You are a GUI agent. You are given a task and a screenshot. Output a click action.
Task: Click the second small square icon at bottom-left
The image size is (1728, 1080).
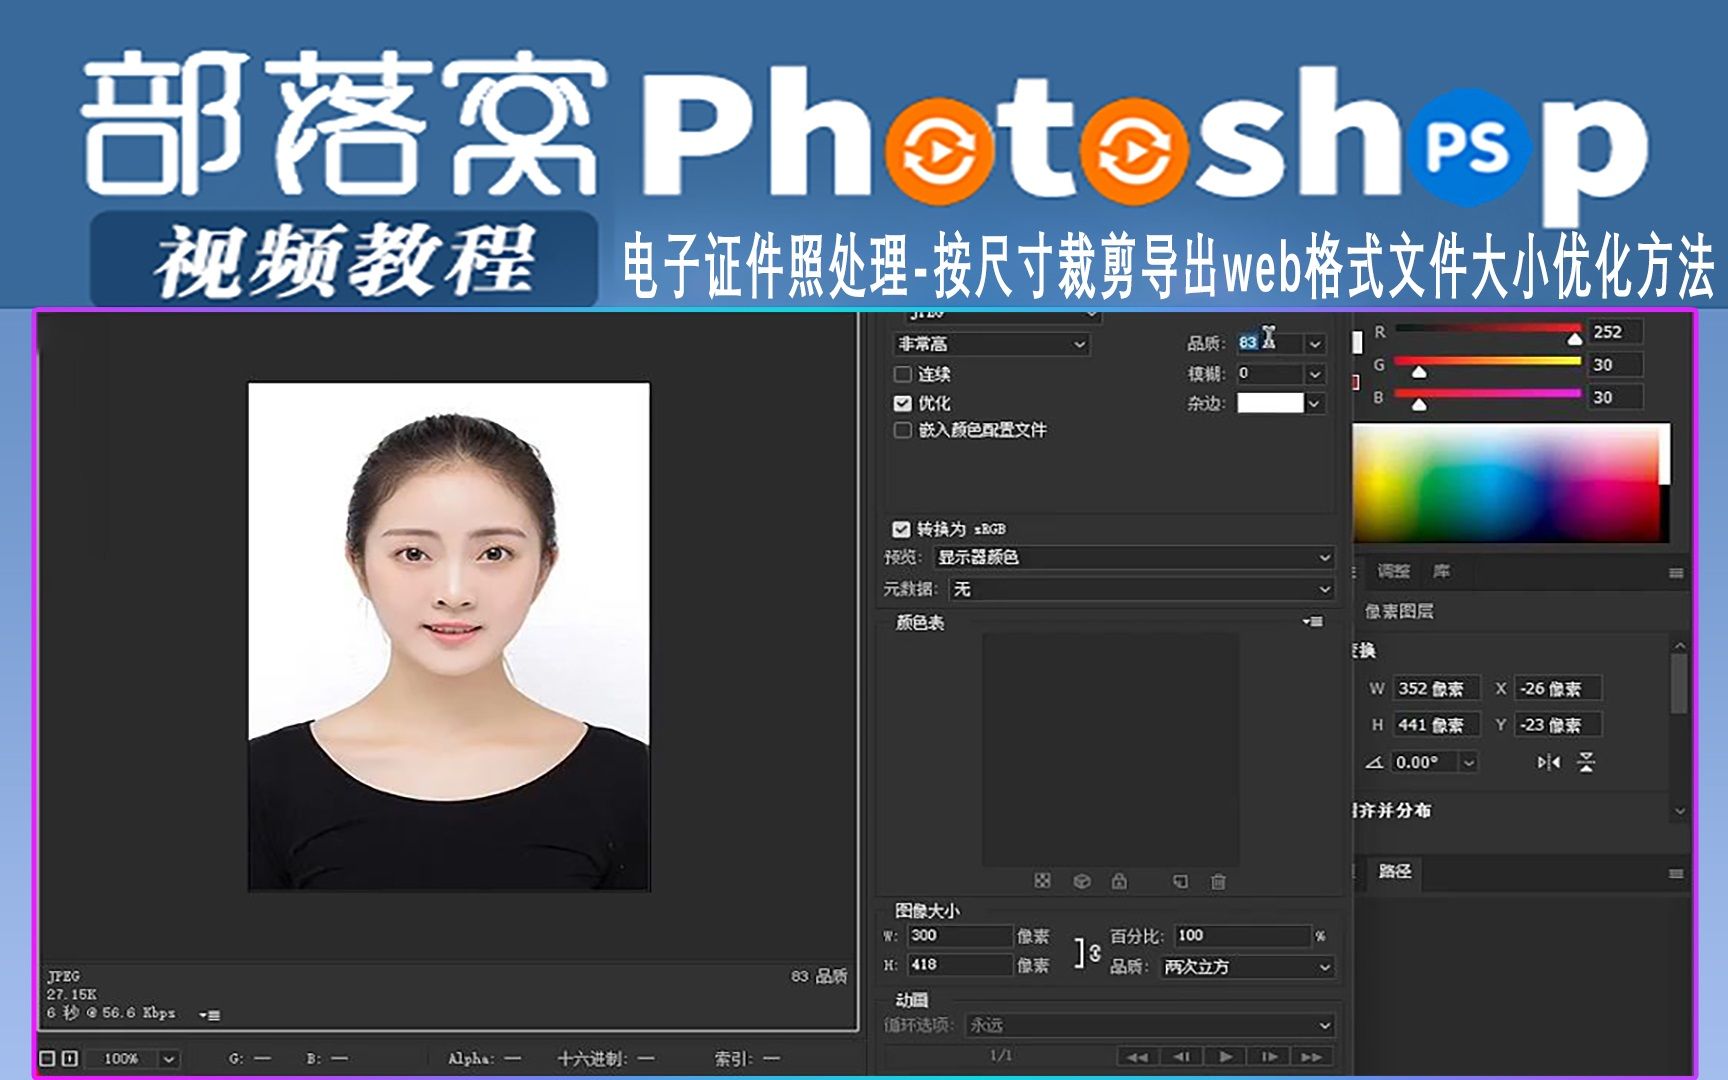click(69, 1058)
